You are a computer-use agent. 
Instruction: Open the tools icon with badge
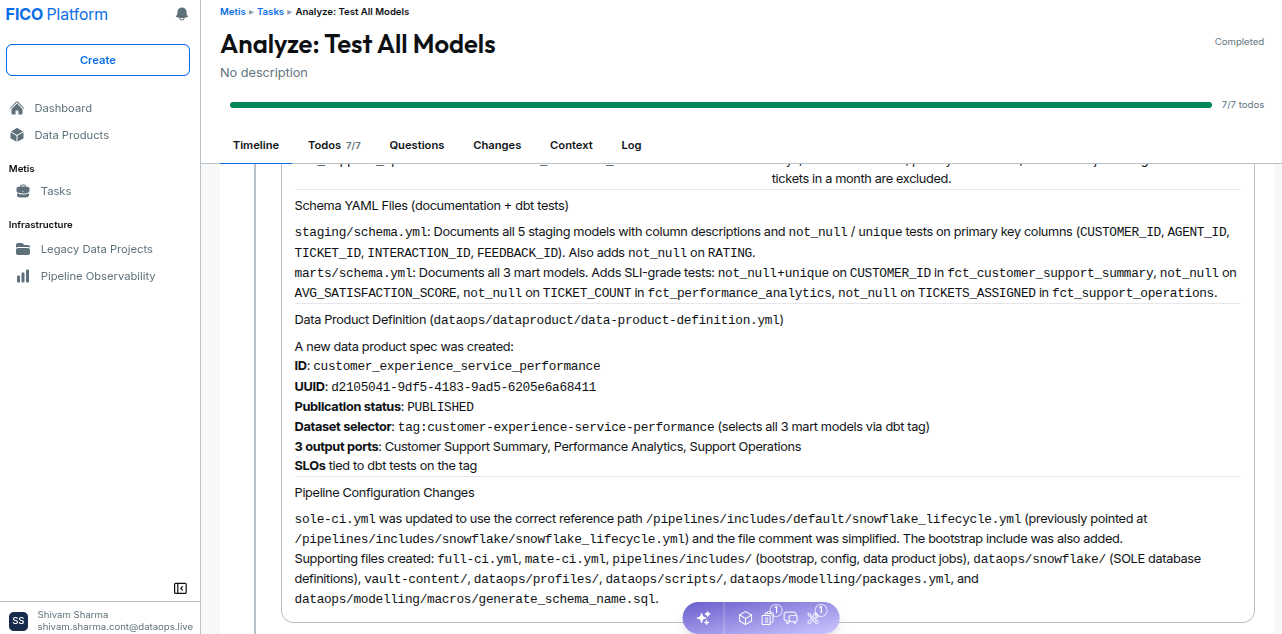(x=814, y=617)
